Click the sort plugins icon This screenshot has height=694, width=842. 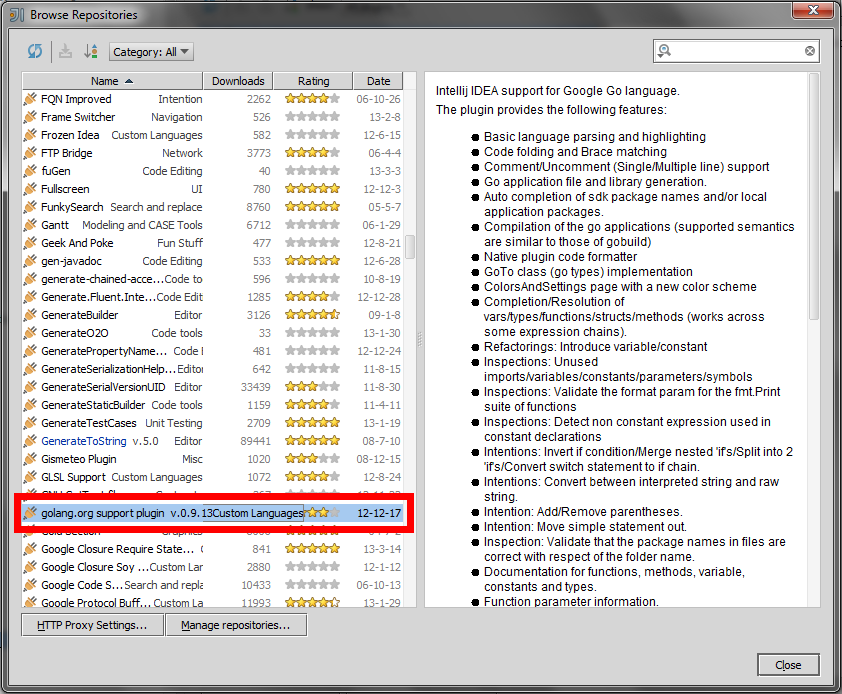click(91, 52)
